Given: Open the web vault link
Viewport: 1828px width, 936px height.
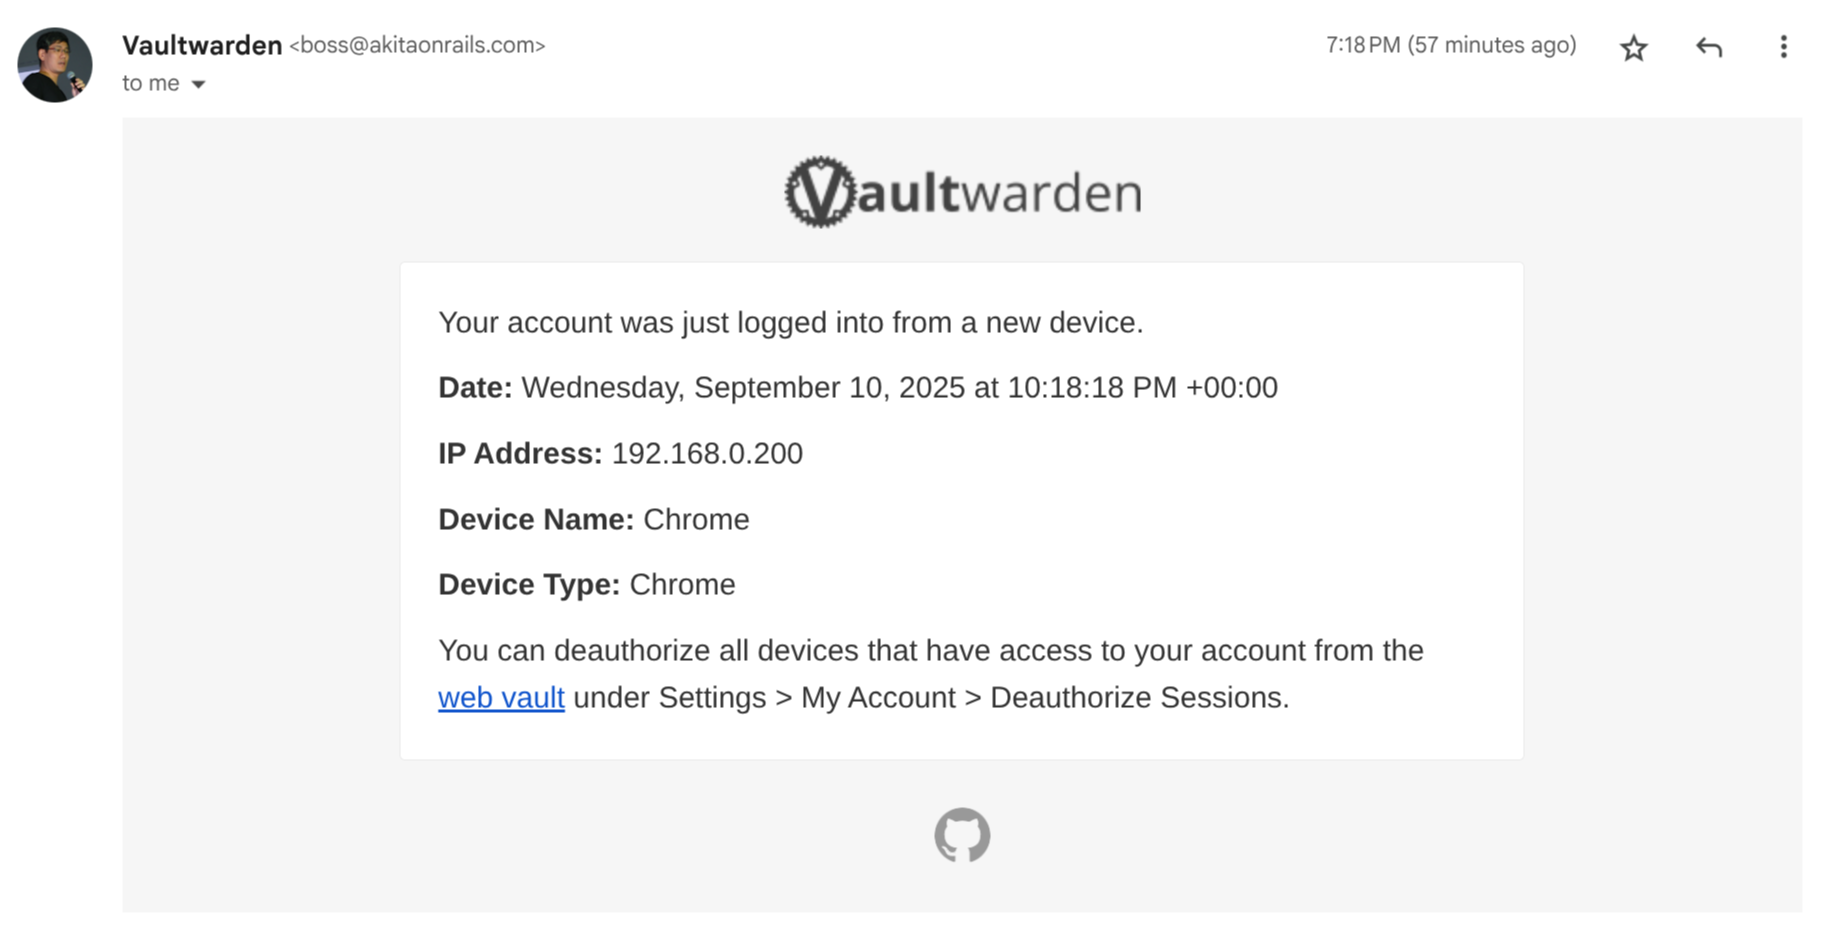Looking at the screenshot, I should [501, 697].
